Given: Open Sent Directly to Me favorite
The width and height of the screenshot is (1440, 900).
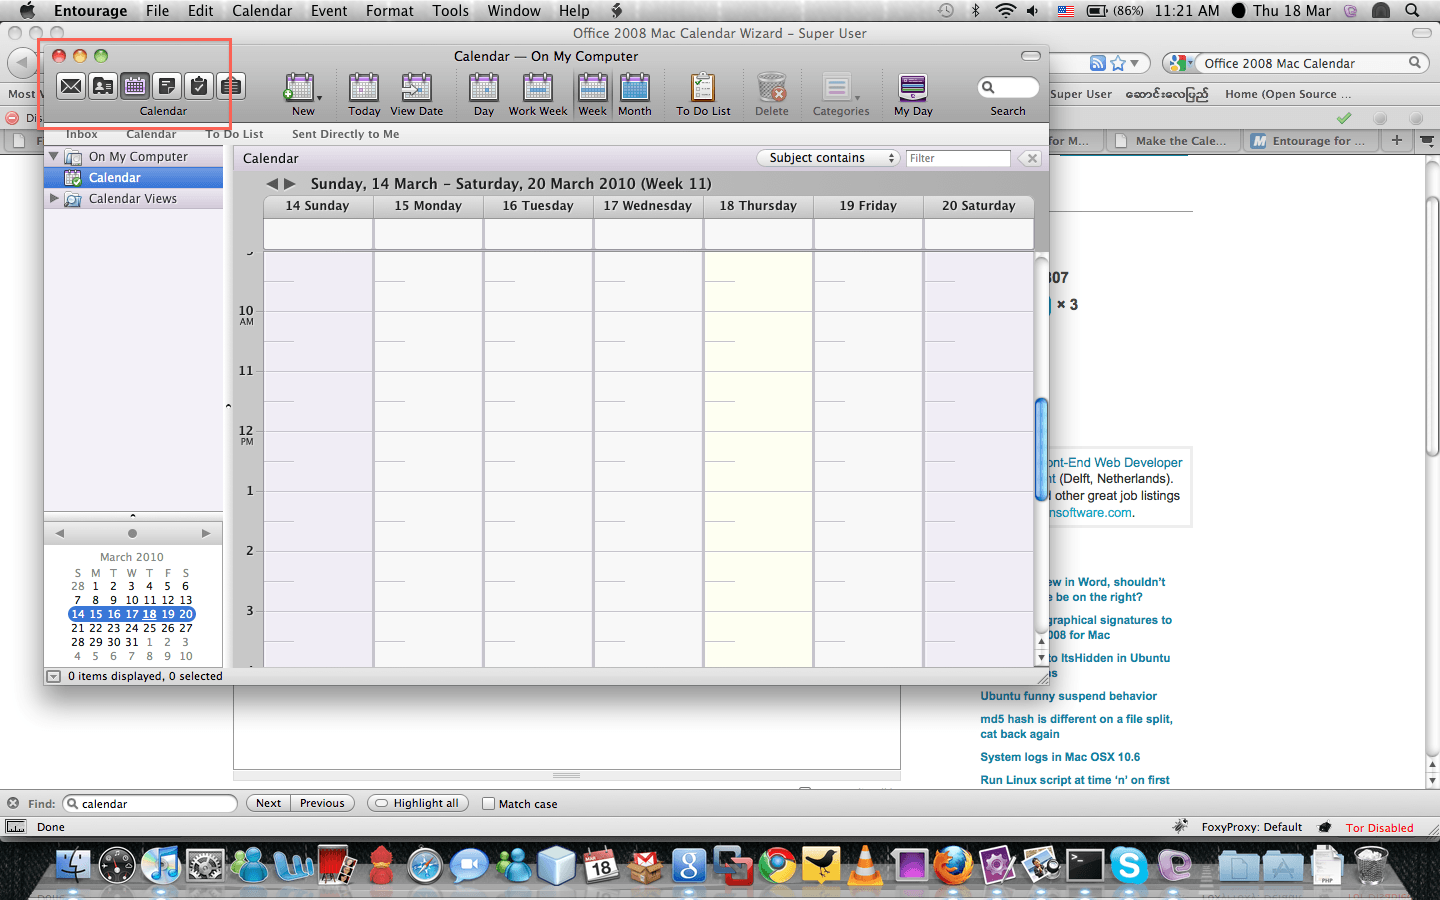Looking at the screenshot, I should point(345,134).
